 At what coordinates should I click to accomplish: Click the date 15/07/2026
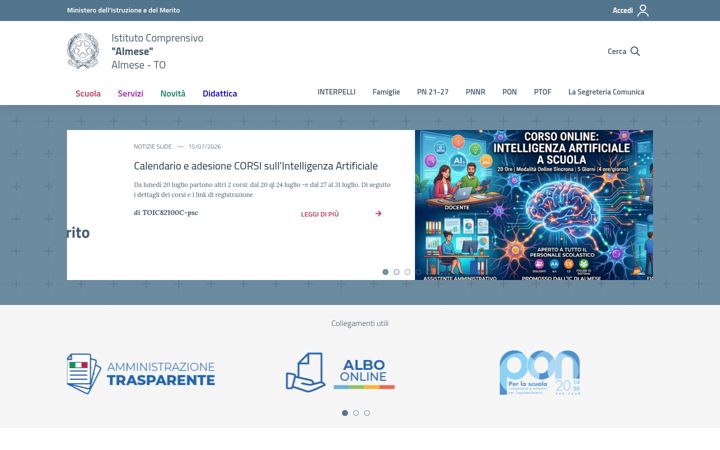(204, 146)
